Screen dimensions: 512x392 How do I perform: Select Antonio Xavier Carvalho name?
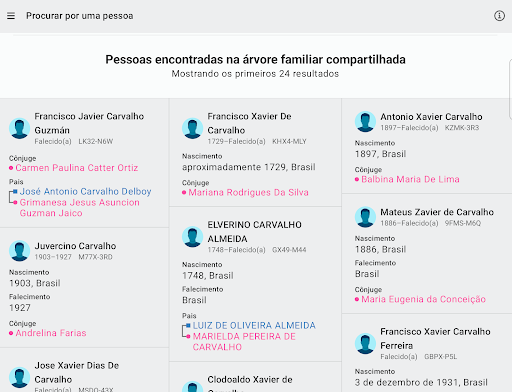pyautogui.click(x=431, y=117)
